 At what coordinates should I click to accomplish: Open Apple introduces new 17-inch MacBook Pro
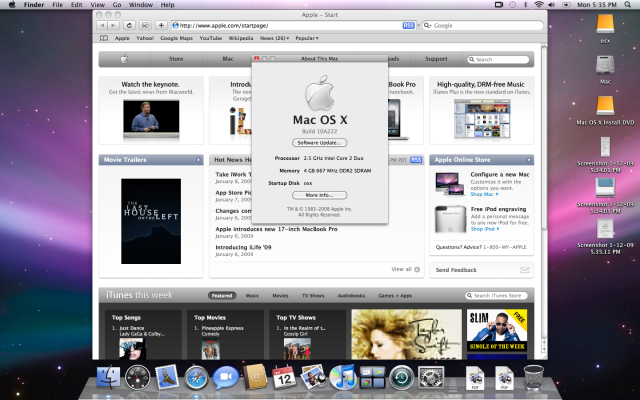click(x=276, y=229)
